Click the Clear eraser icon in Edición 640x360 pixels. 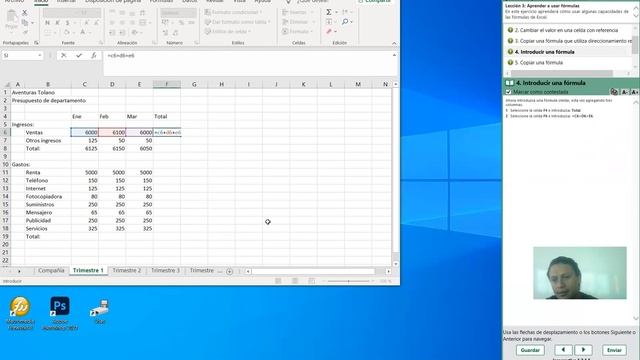(x=329, y=31)
